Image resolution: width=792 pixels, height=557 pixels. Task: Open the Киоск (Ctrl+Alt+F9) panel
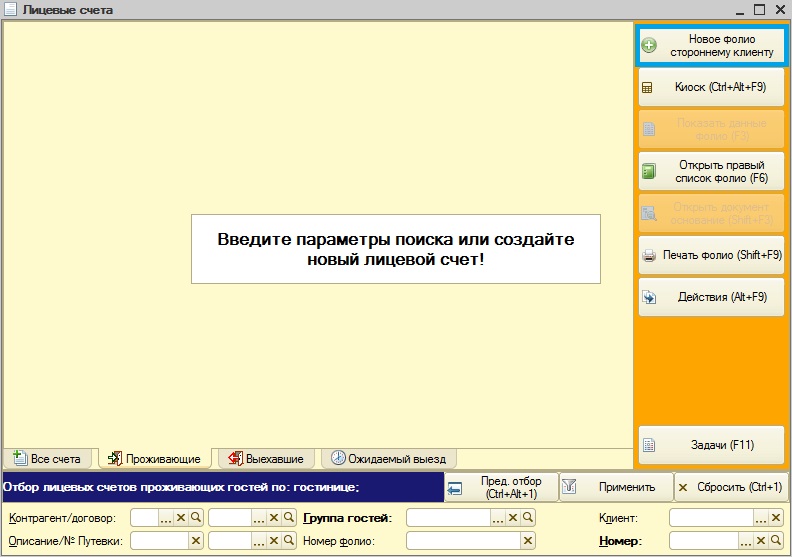pyautogui.click(x=711, y=87)
